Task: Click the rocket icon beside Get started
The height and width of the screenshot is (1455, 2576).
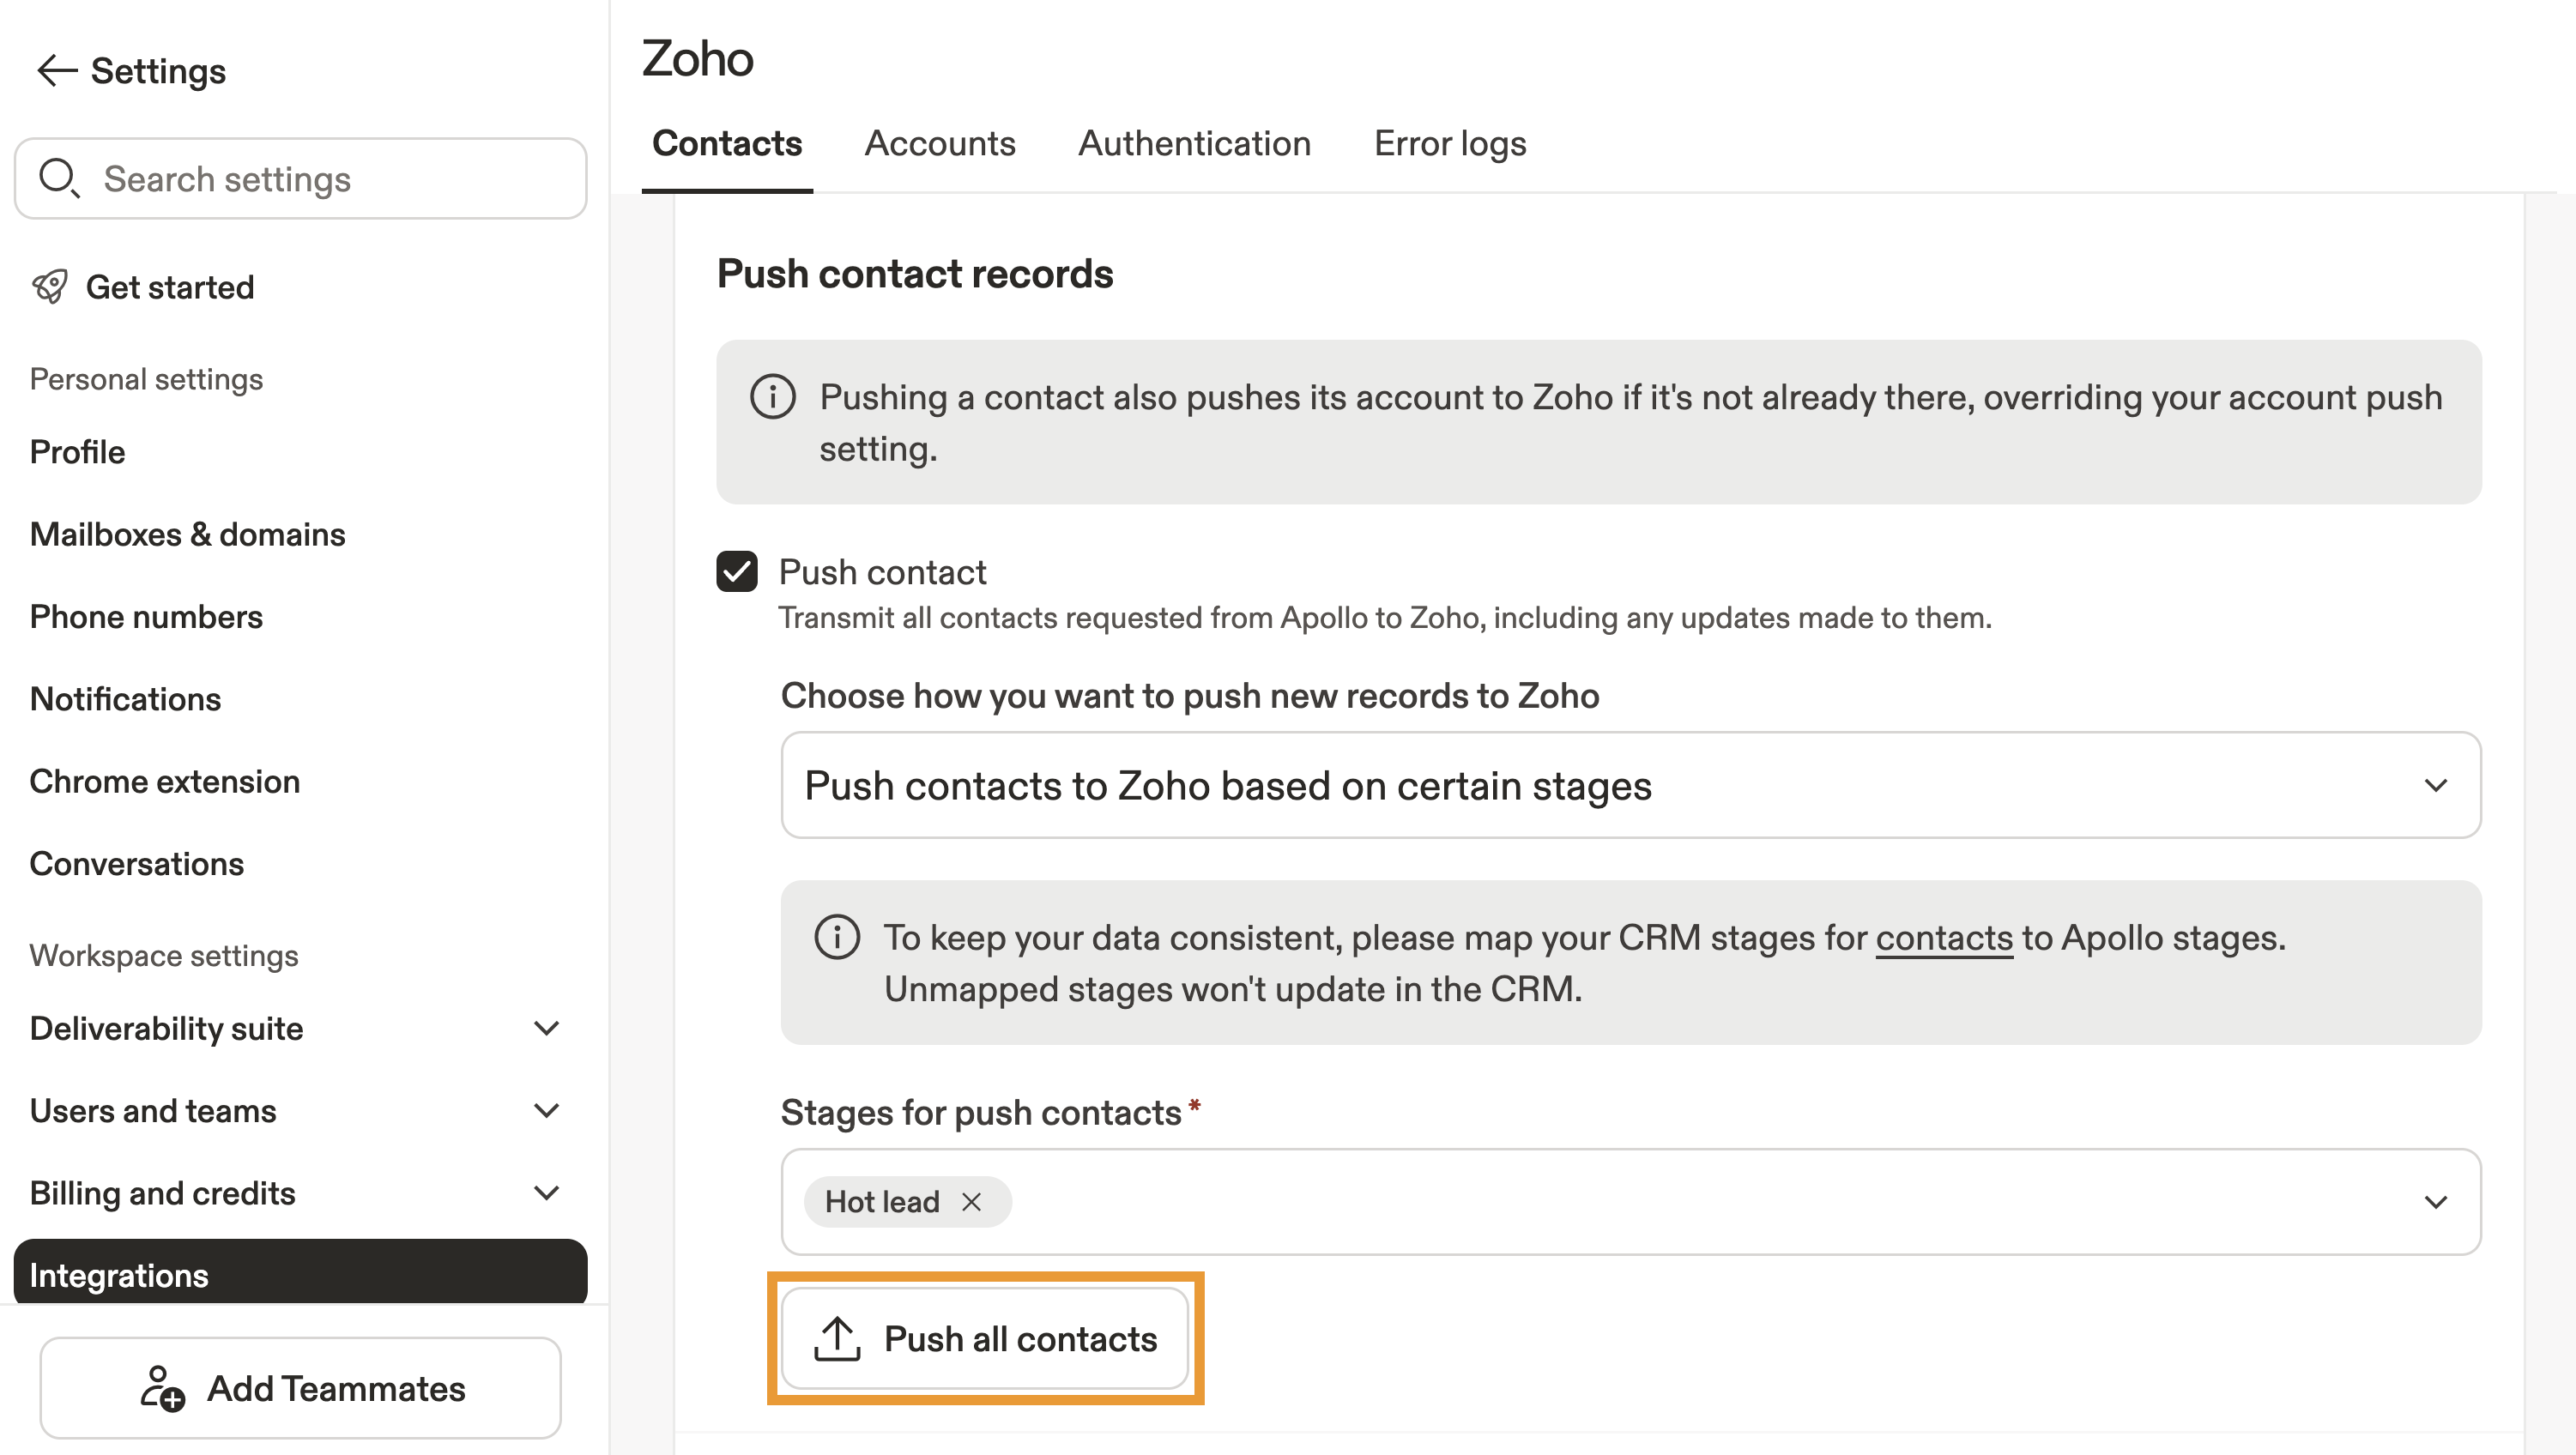Action: tap(50, 287)
